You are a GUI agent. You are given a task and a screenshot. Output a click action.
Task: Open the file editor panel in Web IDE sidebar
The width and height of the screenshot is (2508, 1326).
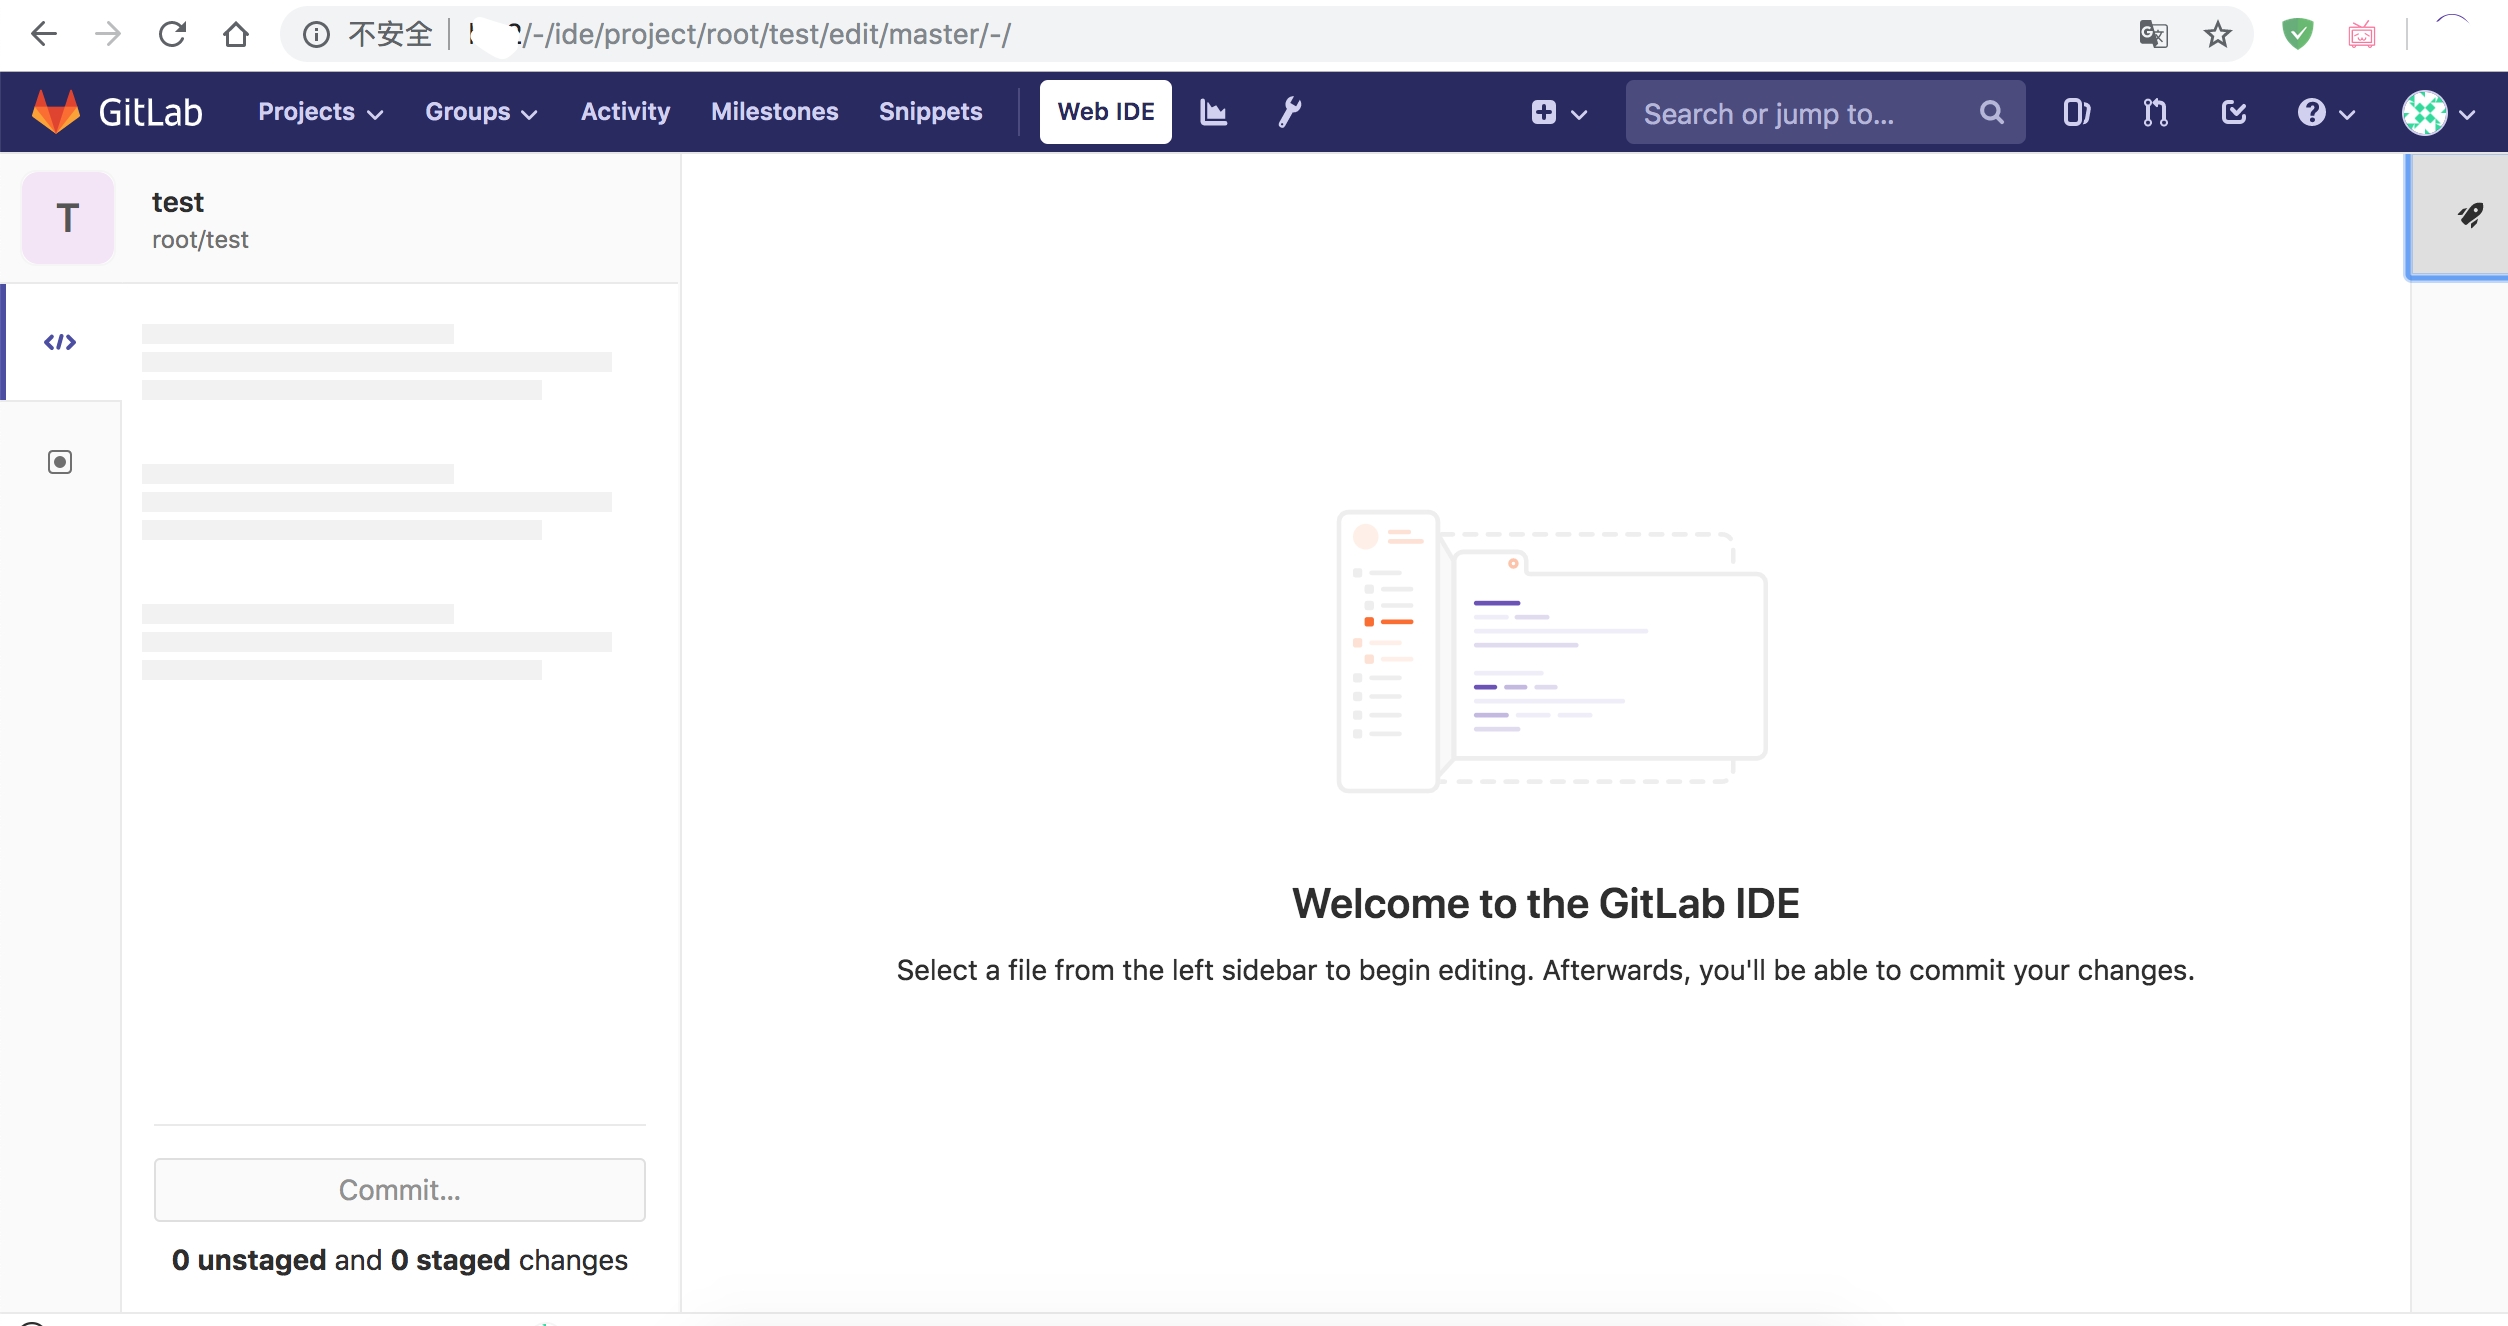coord(60,341)
